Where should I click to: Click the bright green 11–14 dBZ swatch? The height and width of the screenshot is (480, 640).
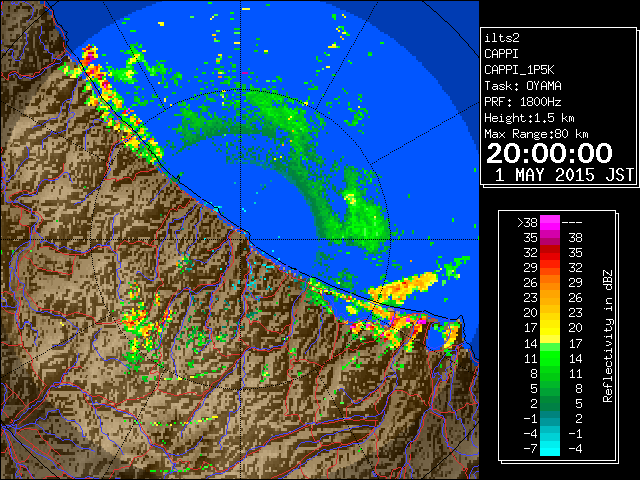(550, 358)
